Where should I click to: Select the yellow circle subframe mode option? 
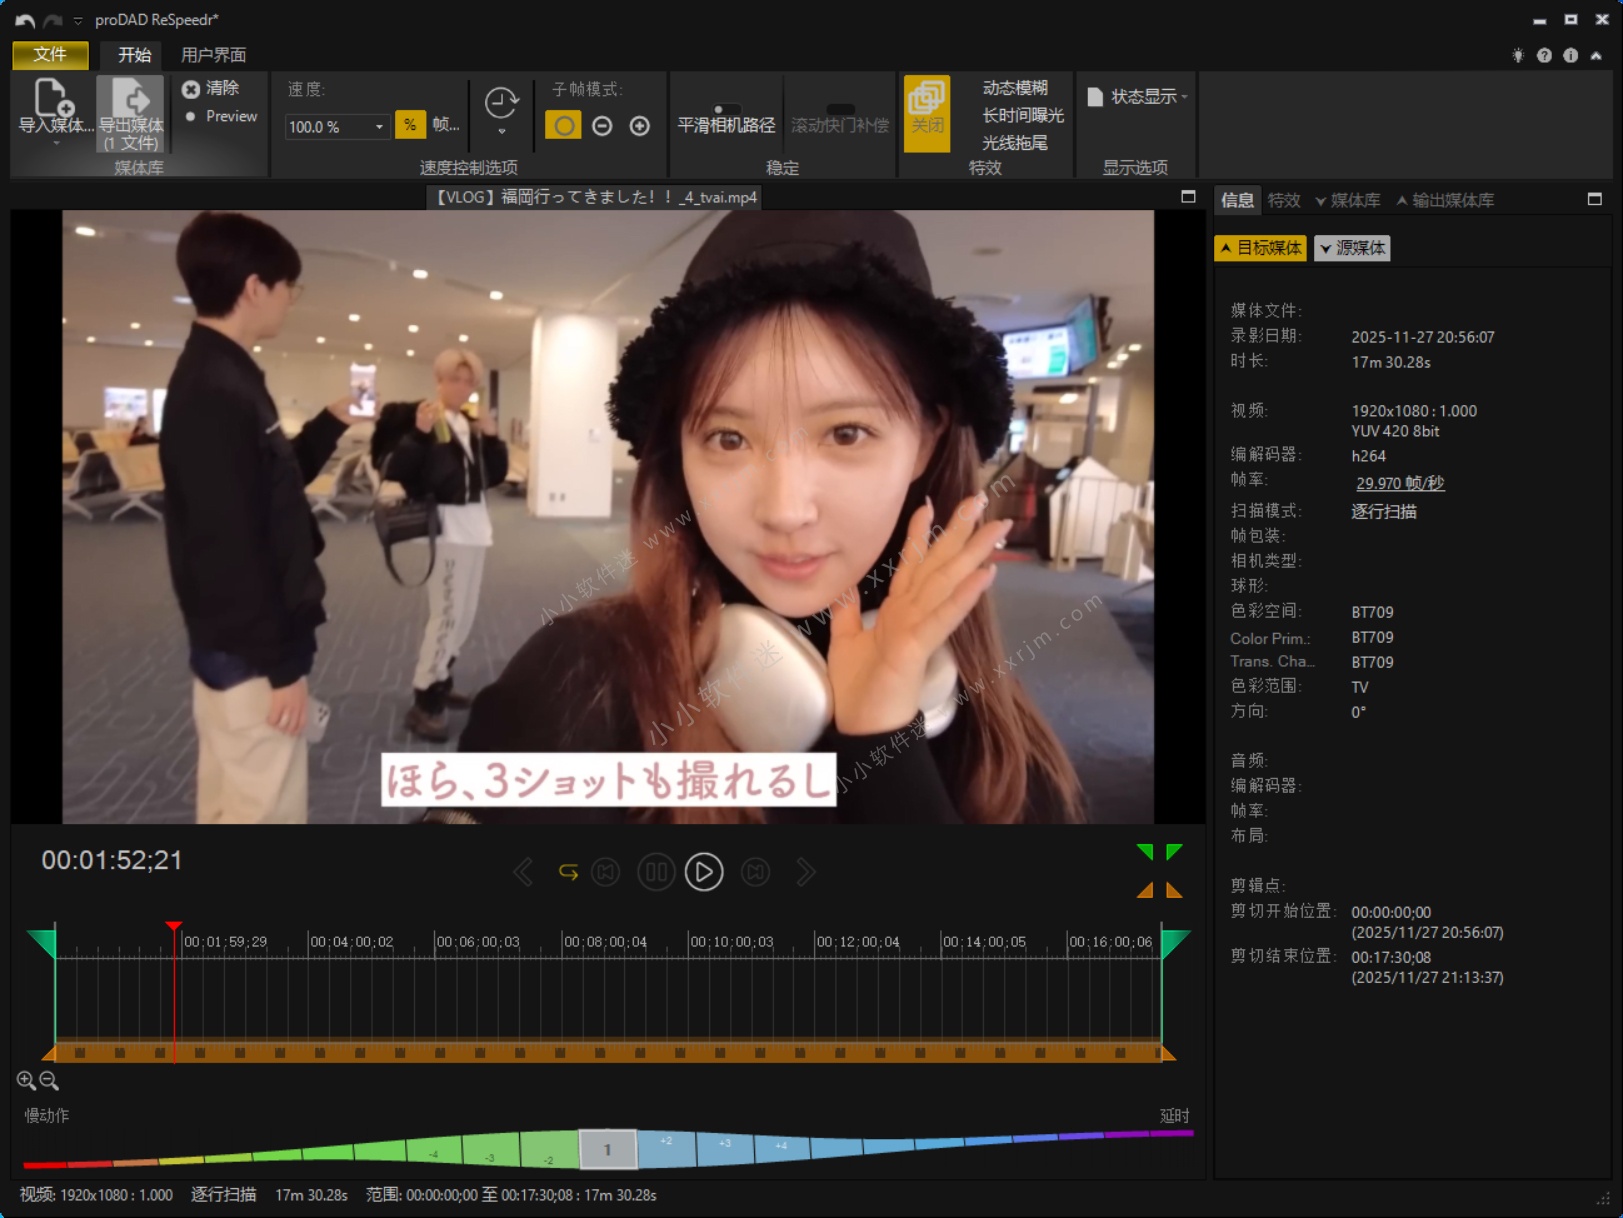click(x=563, y=125)
